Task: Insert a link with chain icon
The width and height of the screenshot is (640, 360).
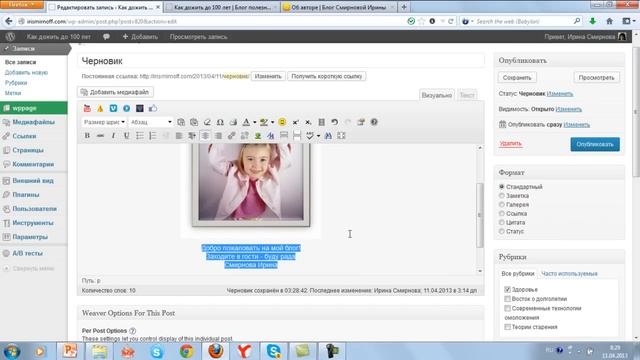Action: click(231, 136)
